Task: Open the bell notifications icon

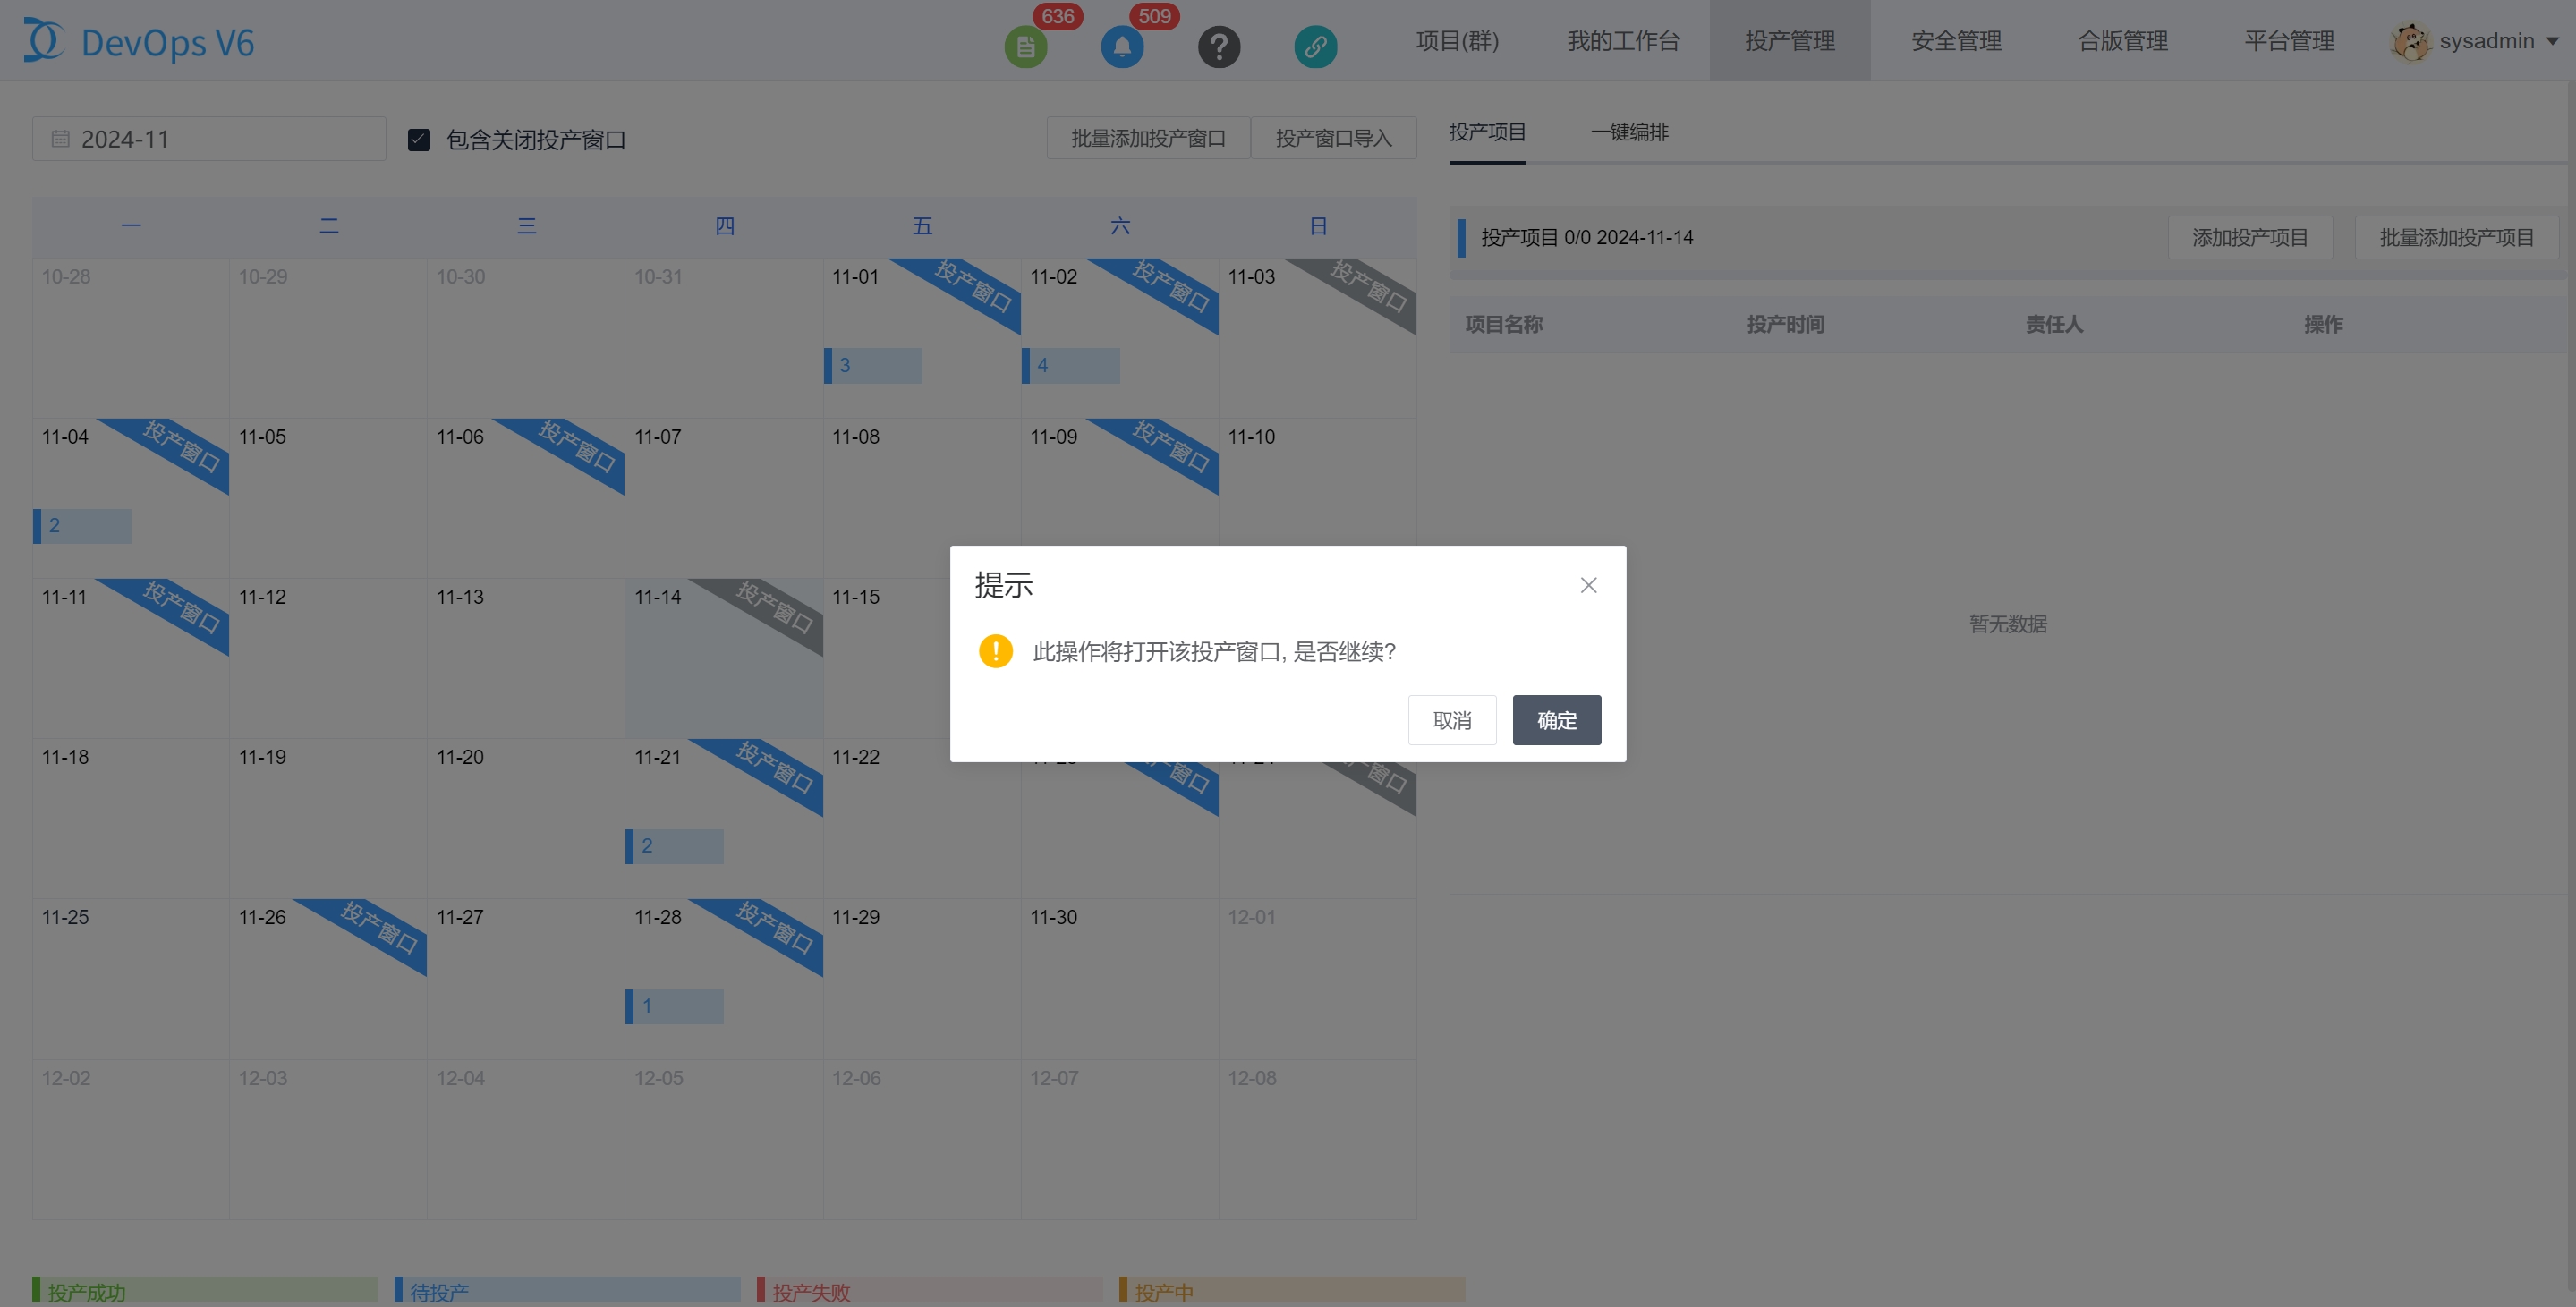Action: [1122, 46]
